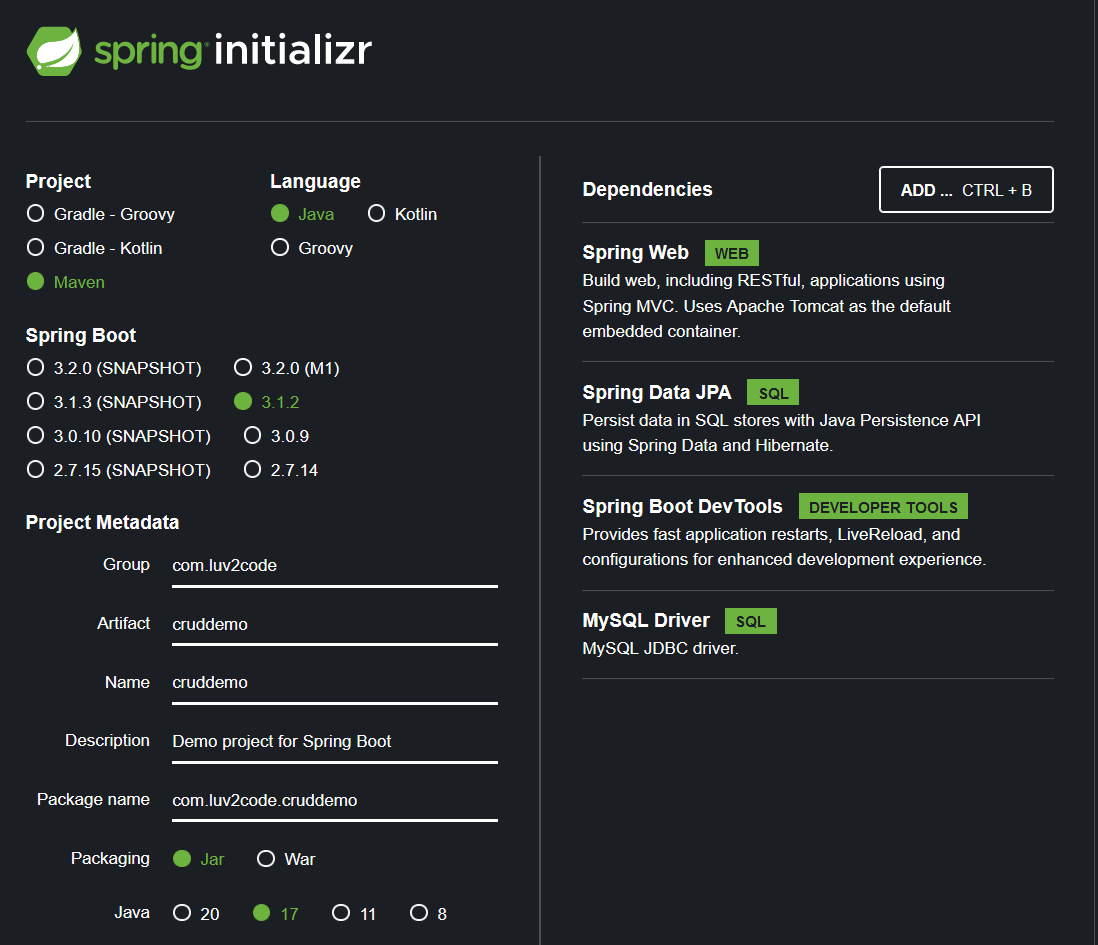The width and height of the screenshot is (1098, 945).
Task: Click the Spring Boot DevTools dependency
Action: coord(818,533)
